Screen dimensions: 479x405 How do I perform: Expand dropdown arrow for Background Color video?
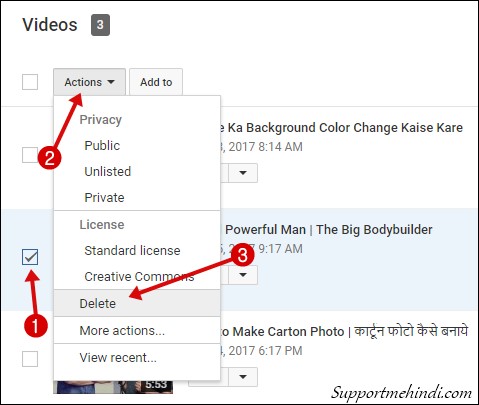coord(243,173)
